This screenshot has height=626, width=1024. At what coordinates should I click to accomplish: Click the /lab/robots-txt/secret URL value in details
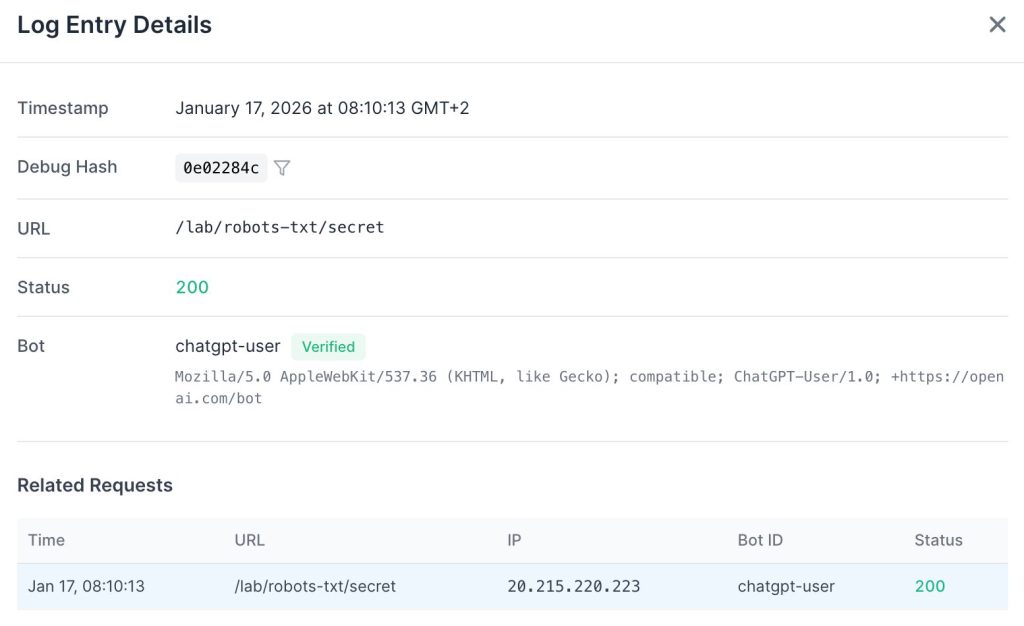tap(279, 227)
